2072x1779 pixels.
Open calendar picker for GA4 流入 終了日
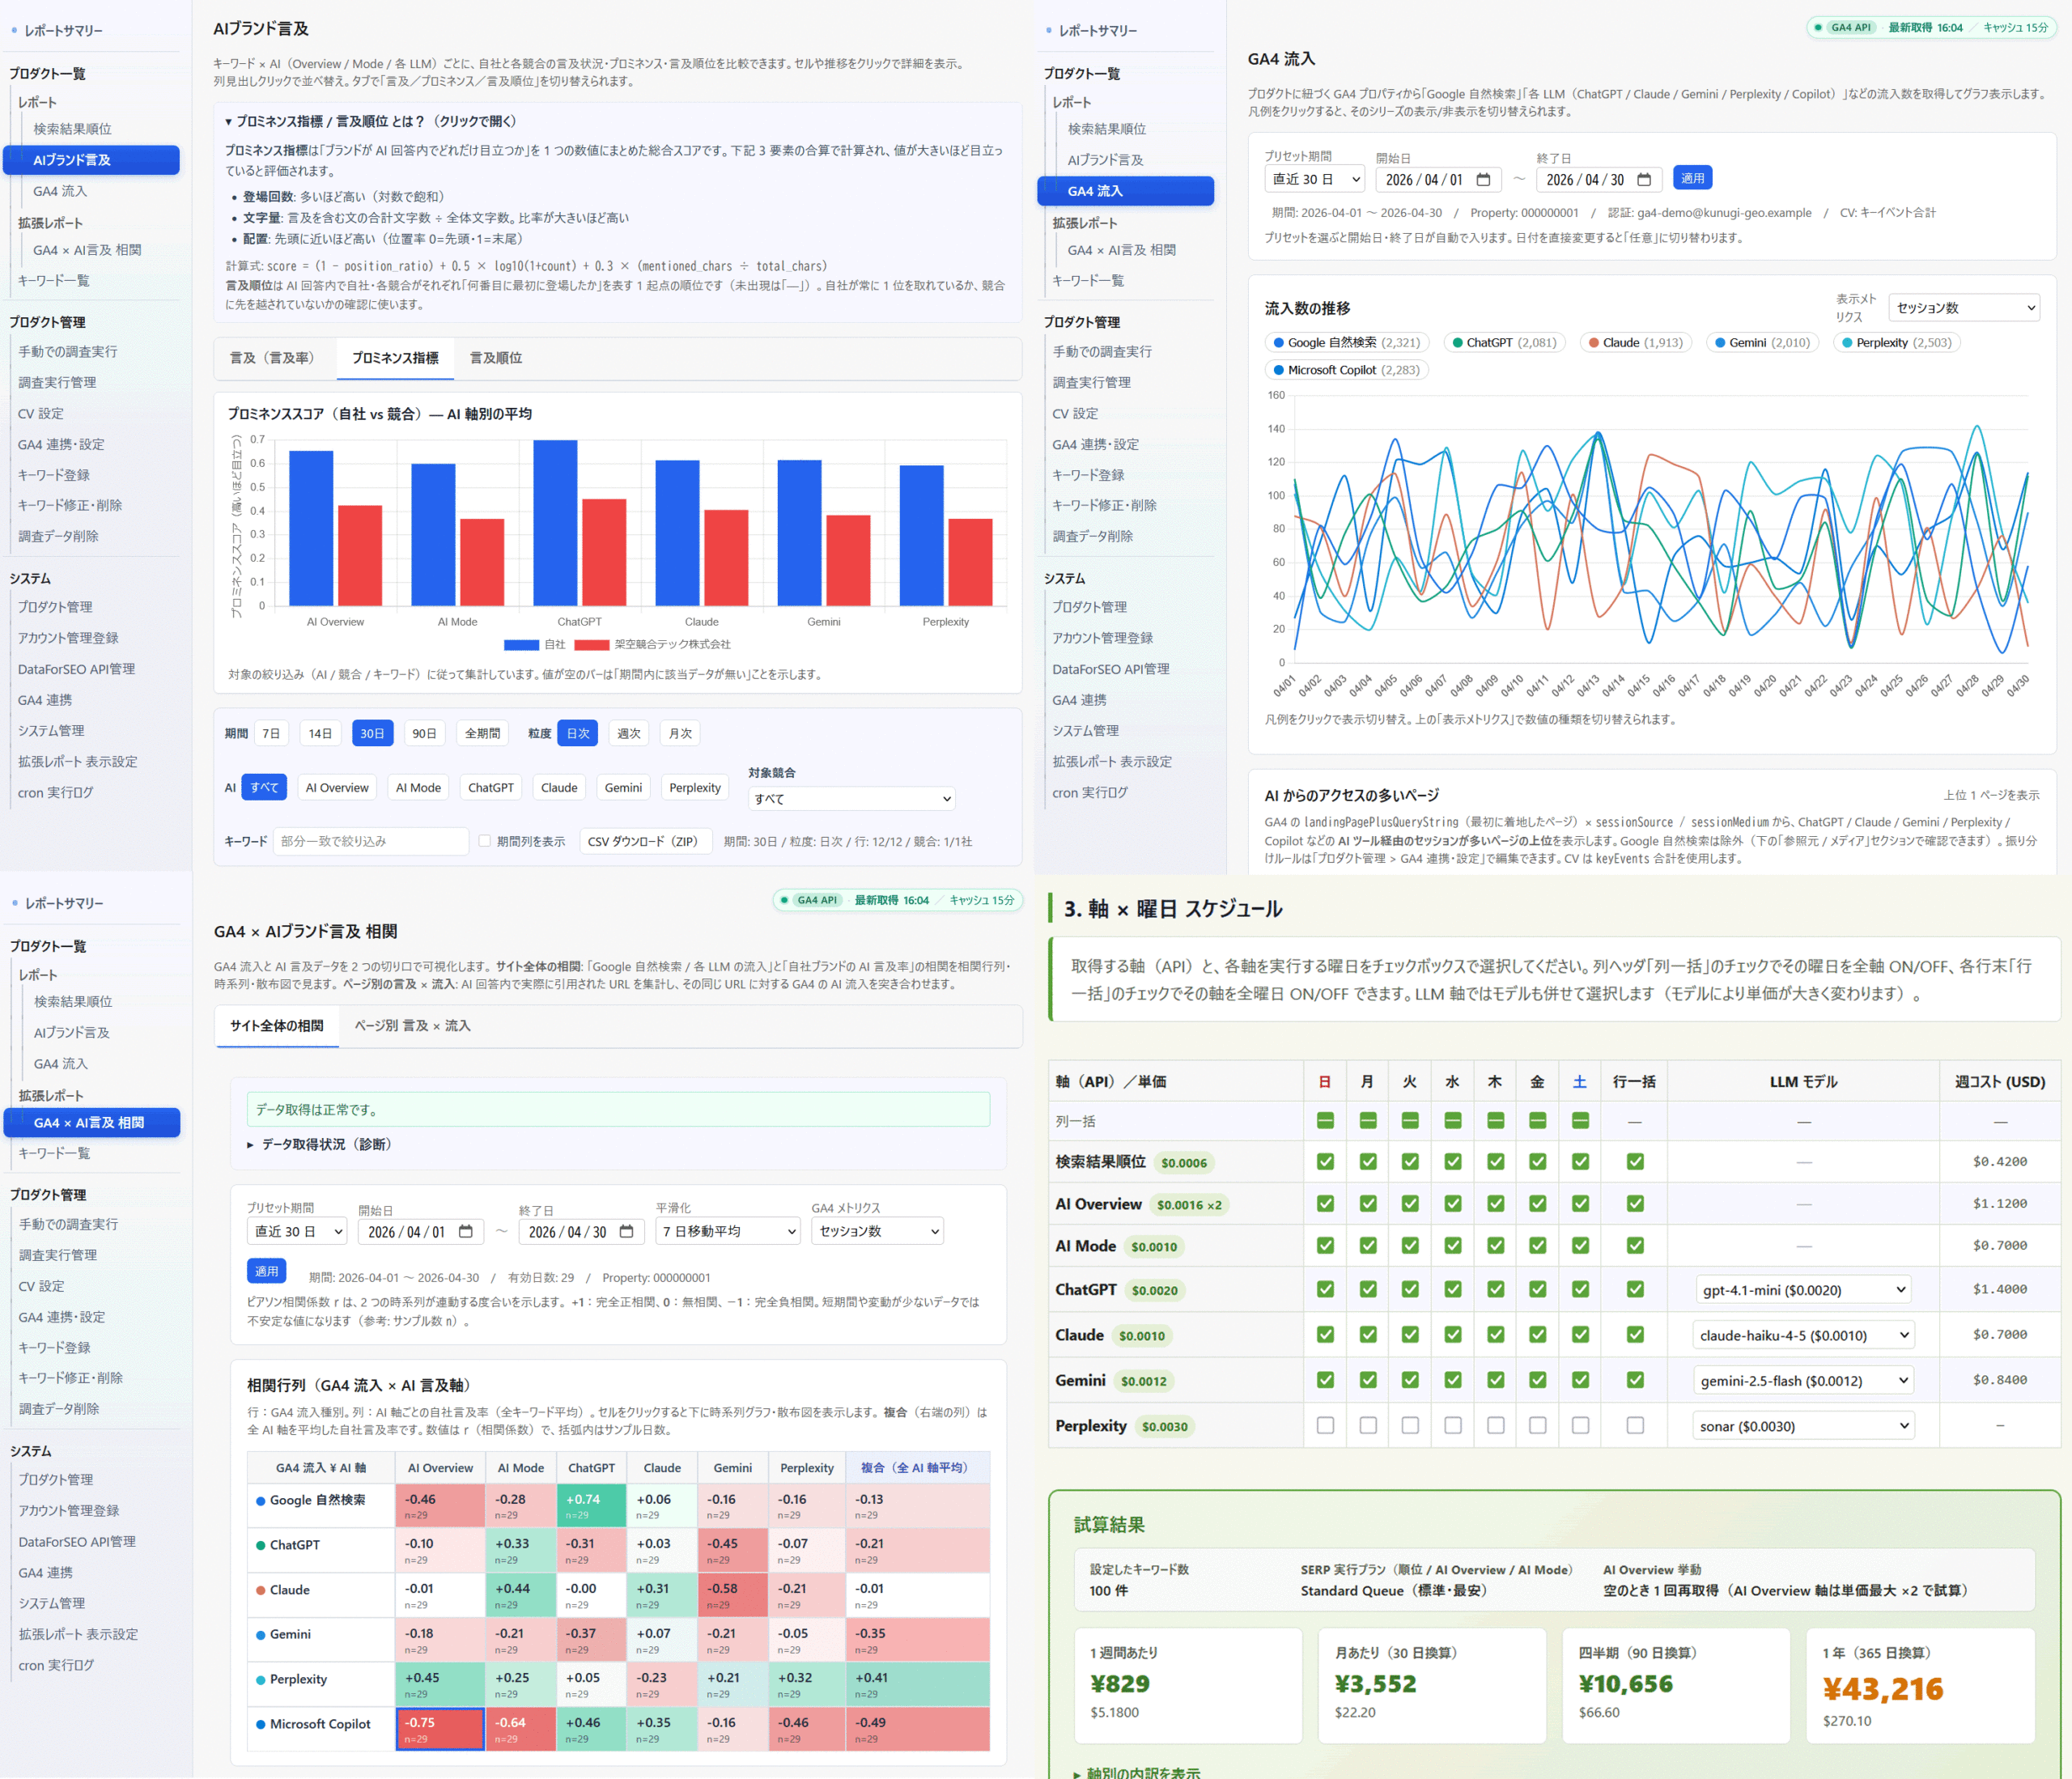pyautogui.click(x=1644, y=180)
